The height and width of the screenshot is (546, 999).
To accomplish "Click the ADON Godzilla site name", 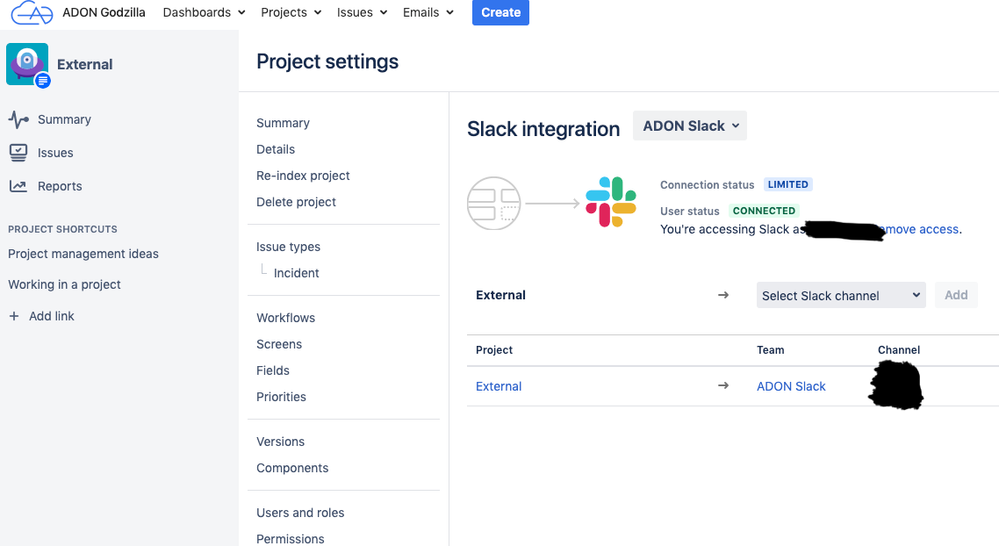I will tap(104, 12).
